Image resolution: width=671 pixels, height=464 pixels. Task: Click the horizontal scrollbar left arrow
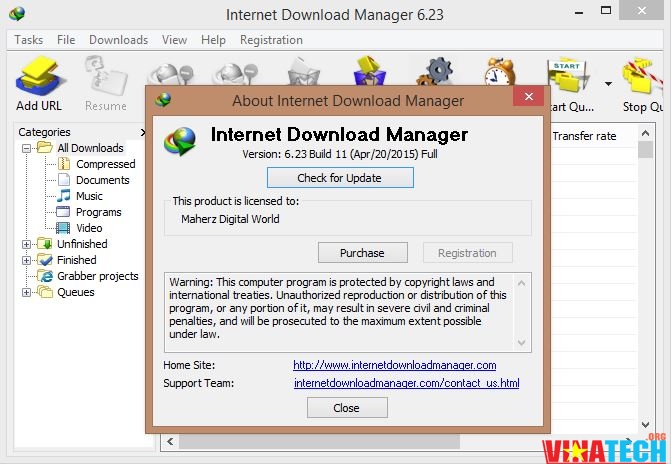pyautogui.click(x=170, y=441)
